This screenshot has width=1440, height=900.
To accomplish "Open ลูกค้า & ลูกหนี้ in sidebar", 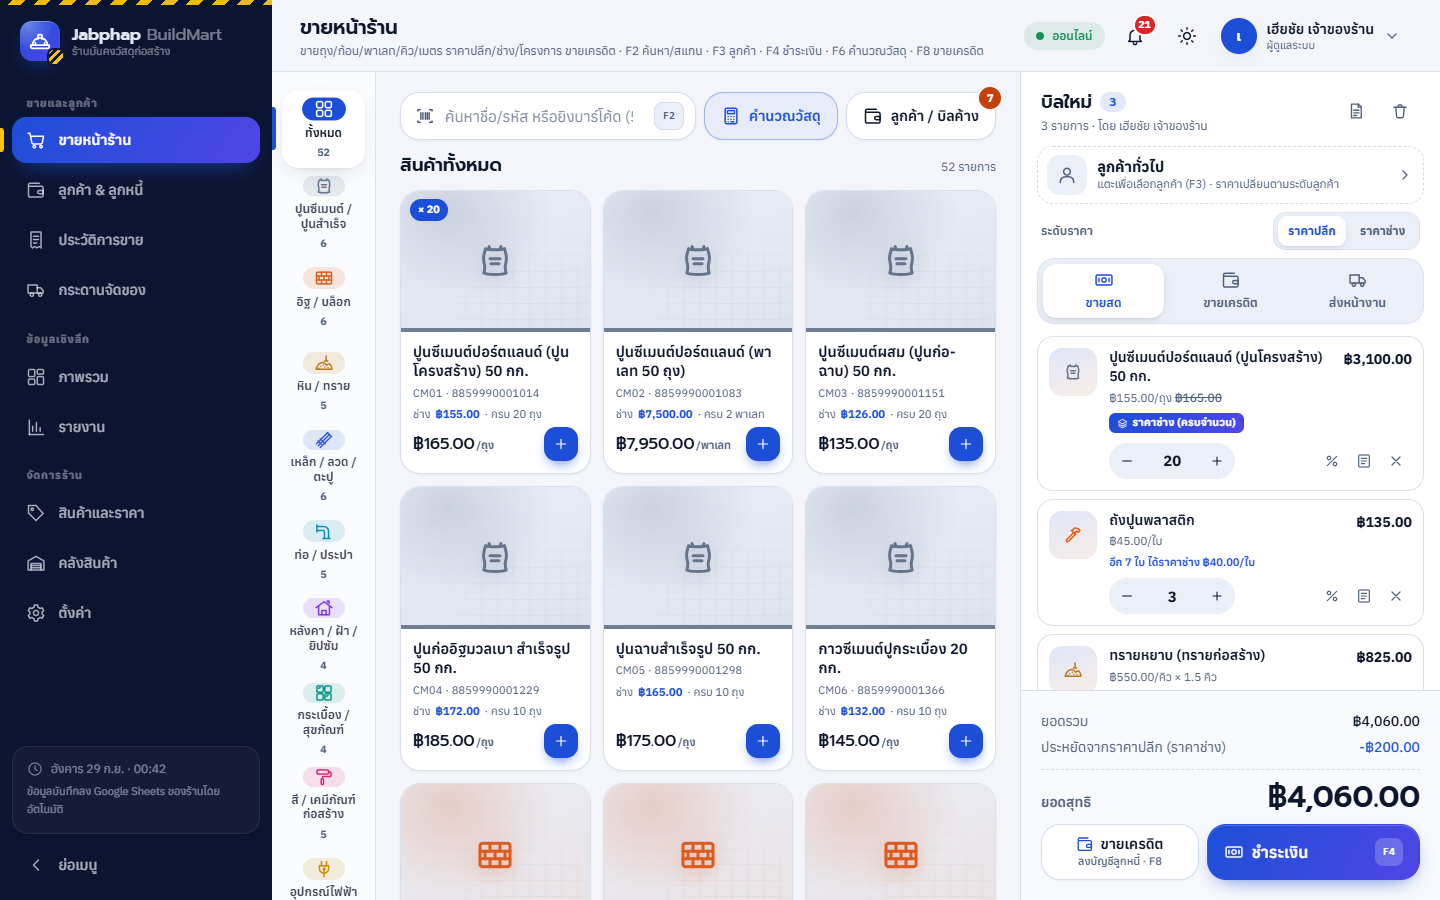I will (x=136, y=190).
